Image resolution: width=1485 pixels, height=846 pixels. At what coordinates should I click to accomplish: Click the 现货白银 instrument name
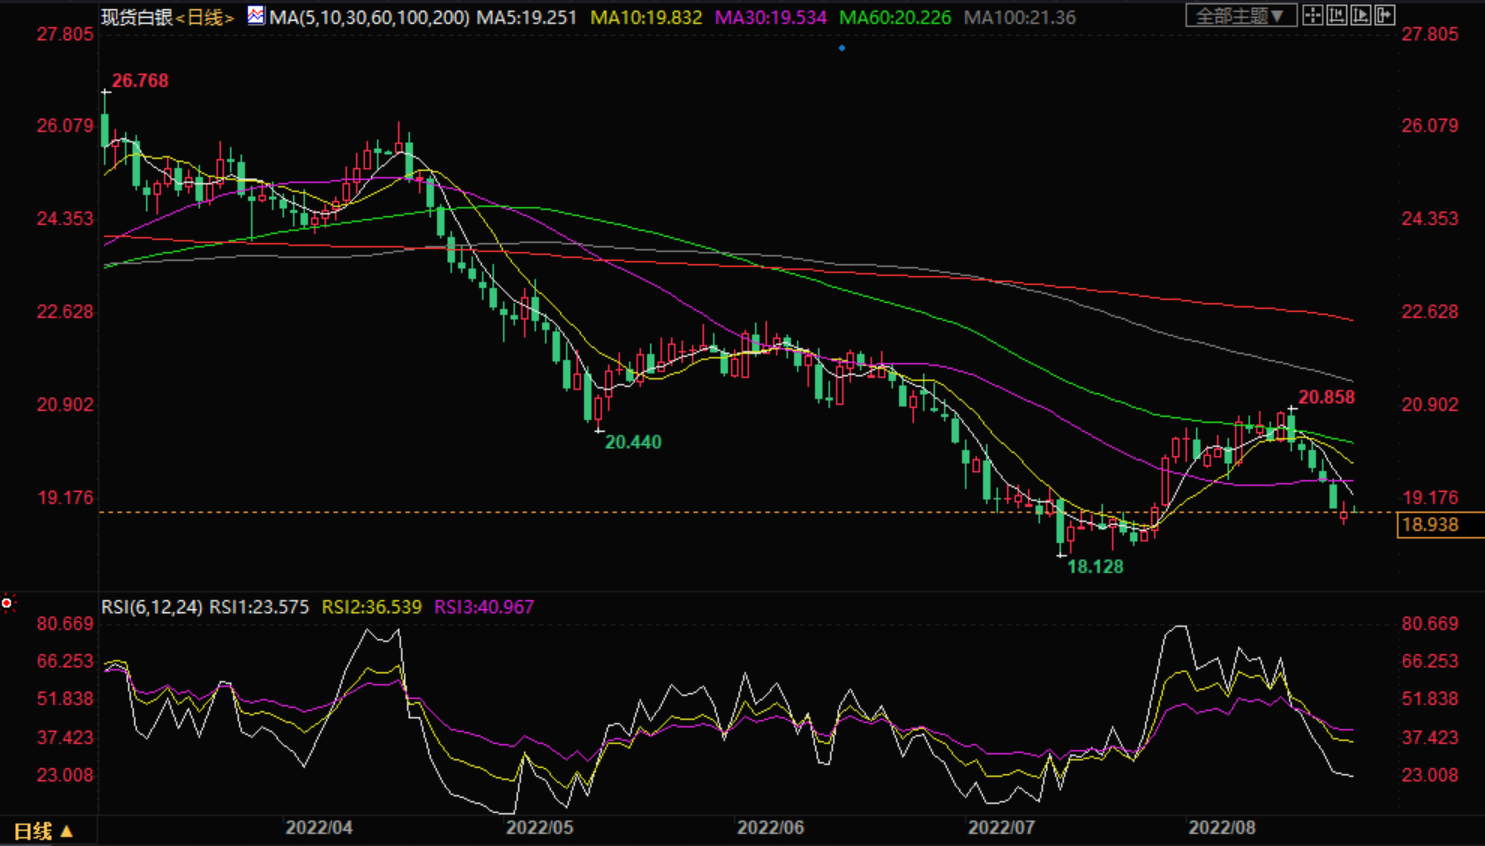(x=136, y=17)
